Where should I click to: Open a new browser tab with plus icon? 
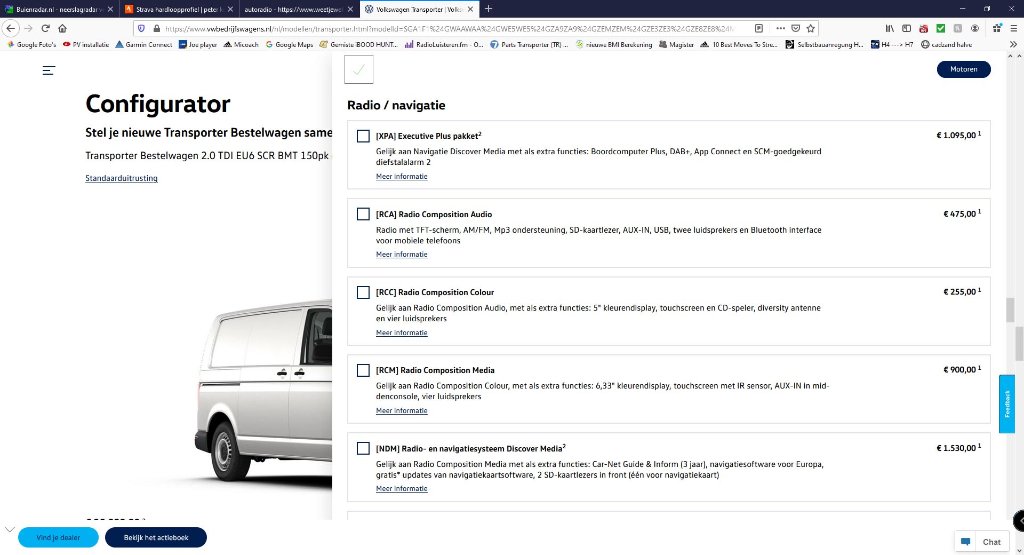pos(488,9)
